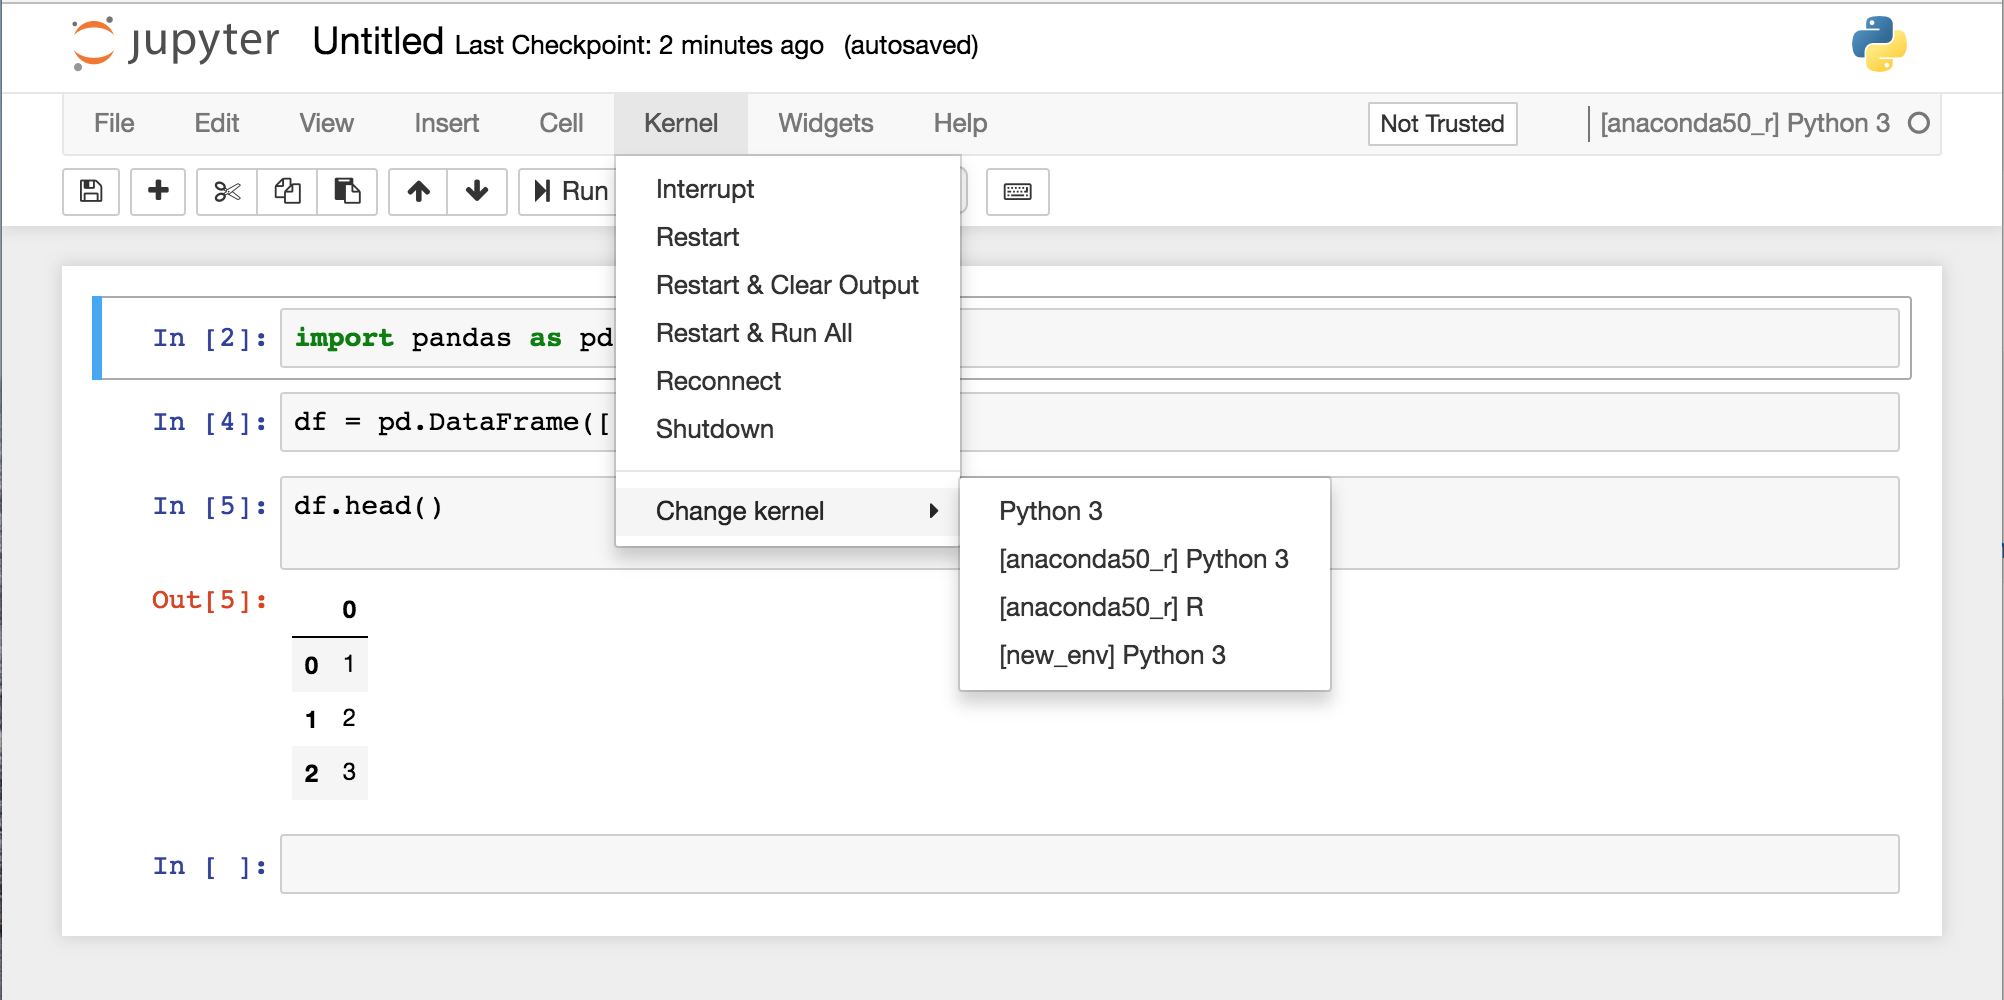2004x1000 pixels.
Task: Select Interrupt from the Kernel menu
Action: coord(705,189)
